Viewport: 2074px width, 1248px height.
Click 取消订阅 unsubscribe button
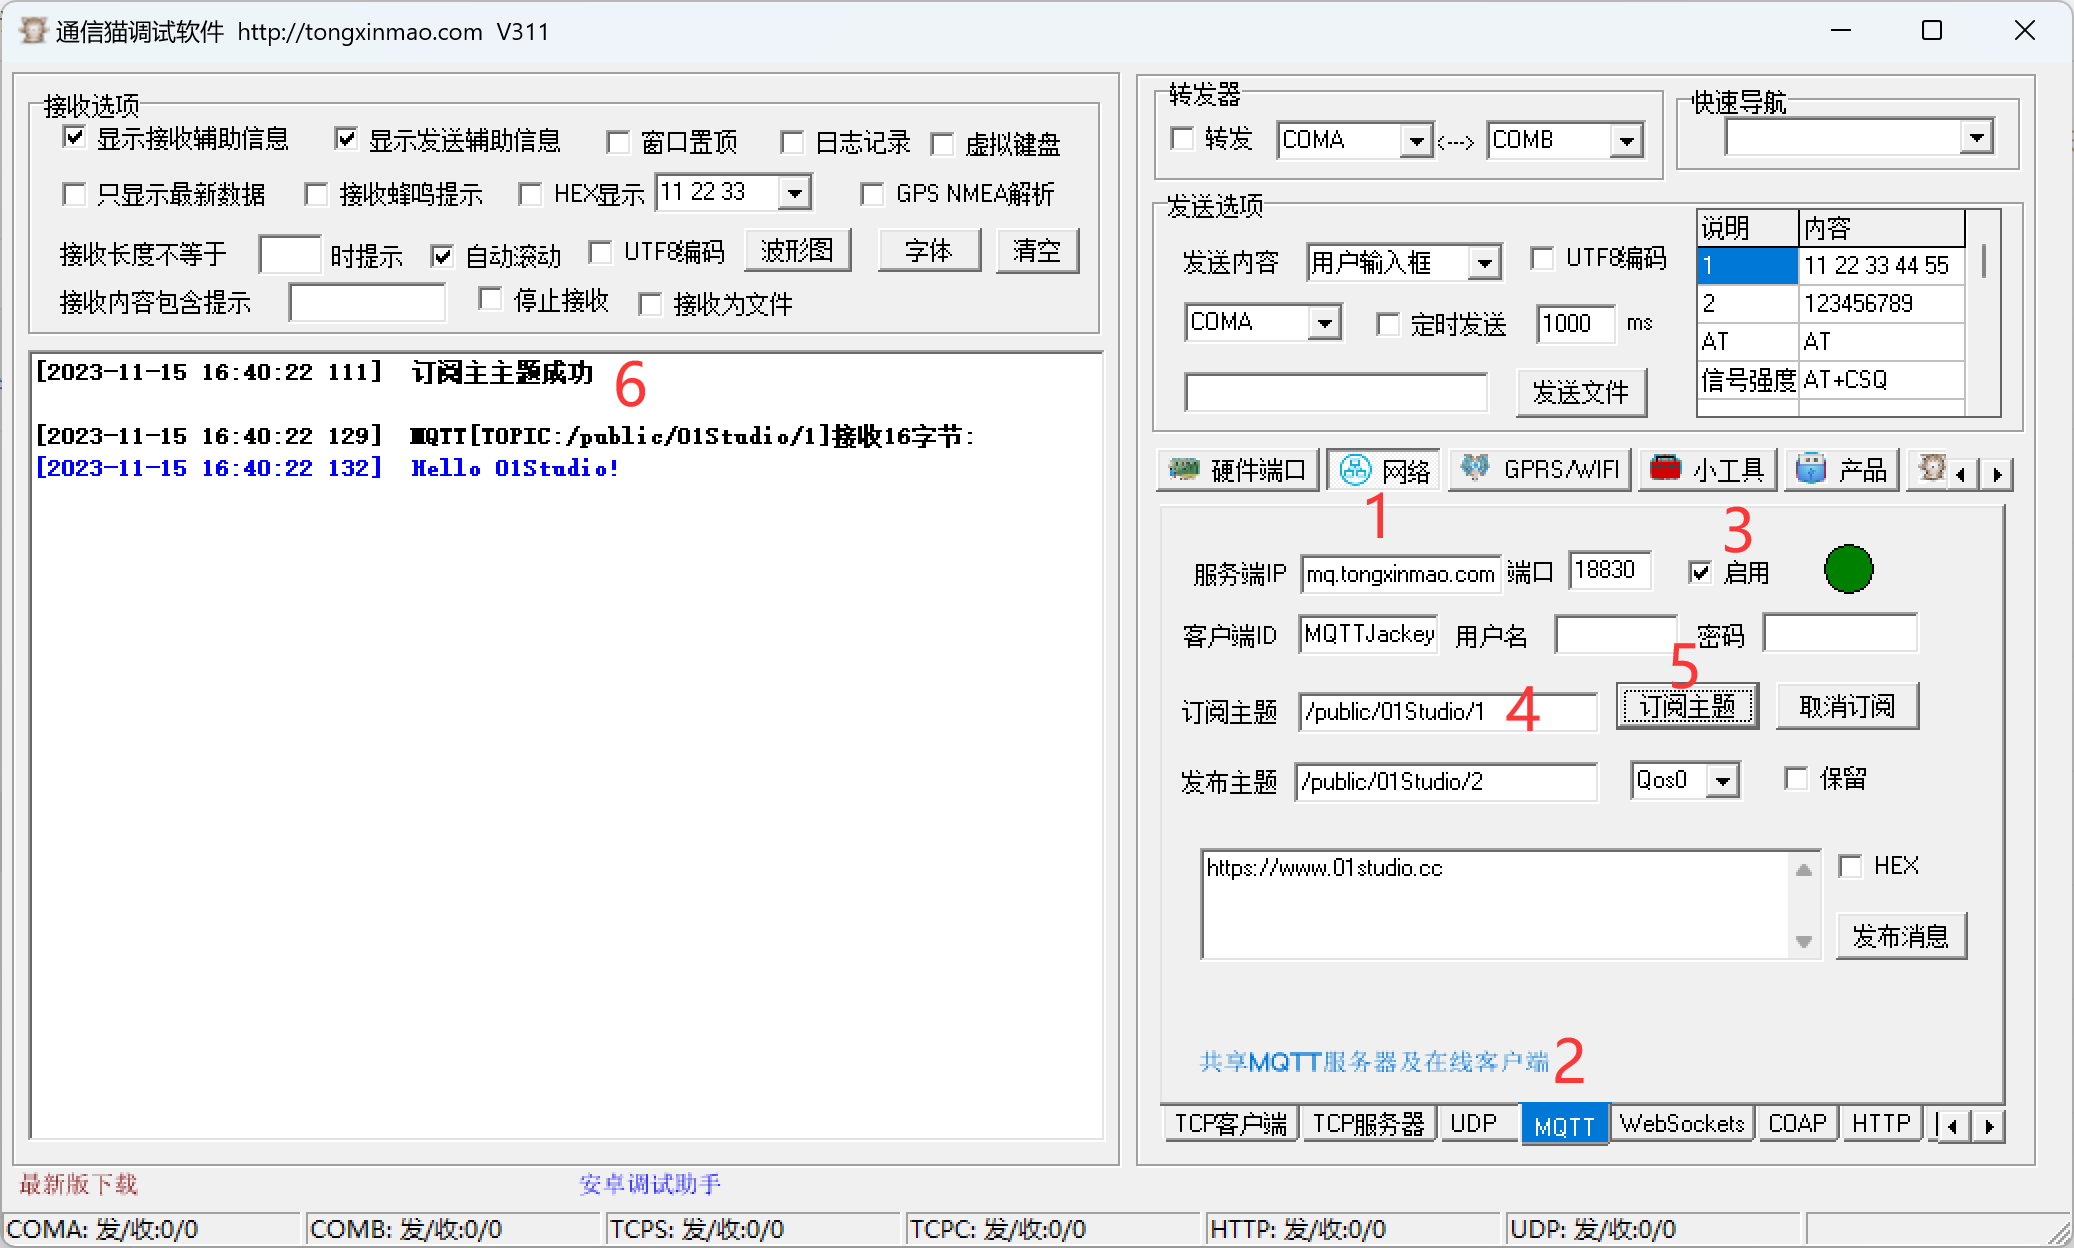tap(1847, 707)
